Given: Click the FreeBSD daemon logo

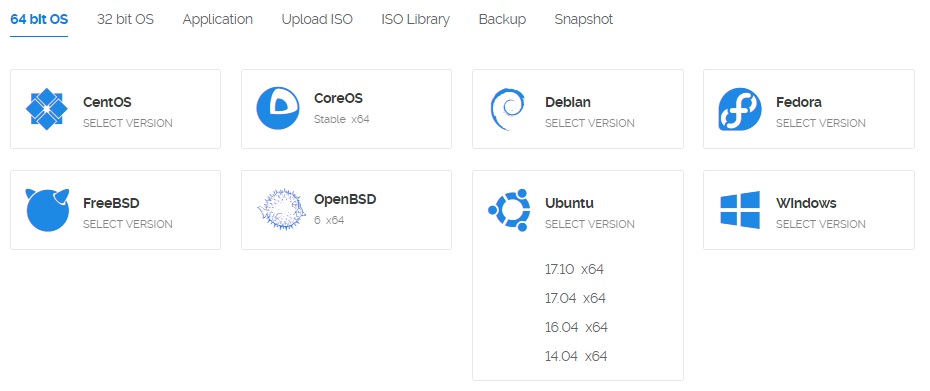Looking at the screenshot, I should [x=47, y=210].
